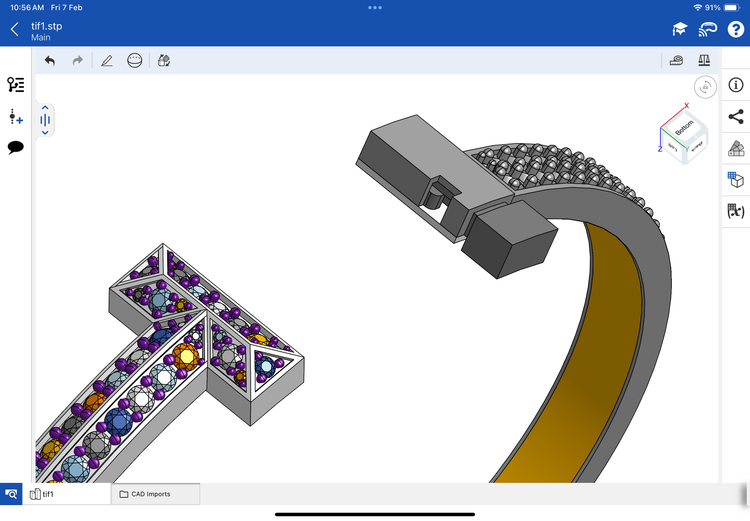The width and height of the screenshot is (750, 521).
Task: Open the help question mark
Action: pos(735,29)
